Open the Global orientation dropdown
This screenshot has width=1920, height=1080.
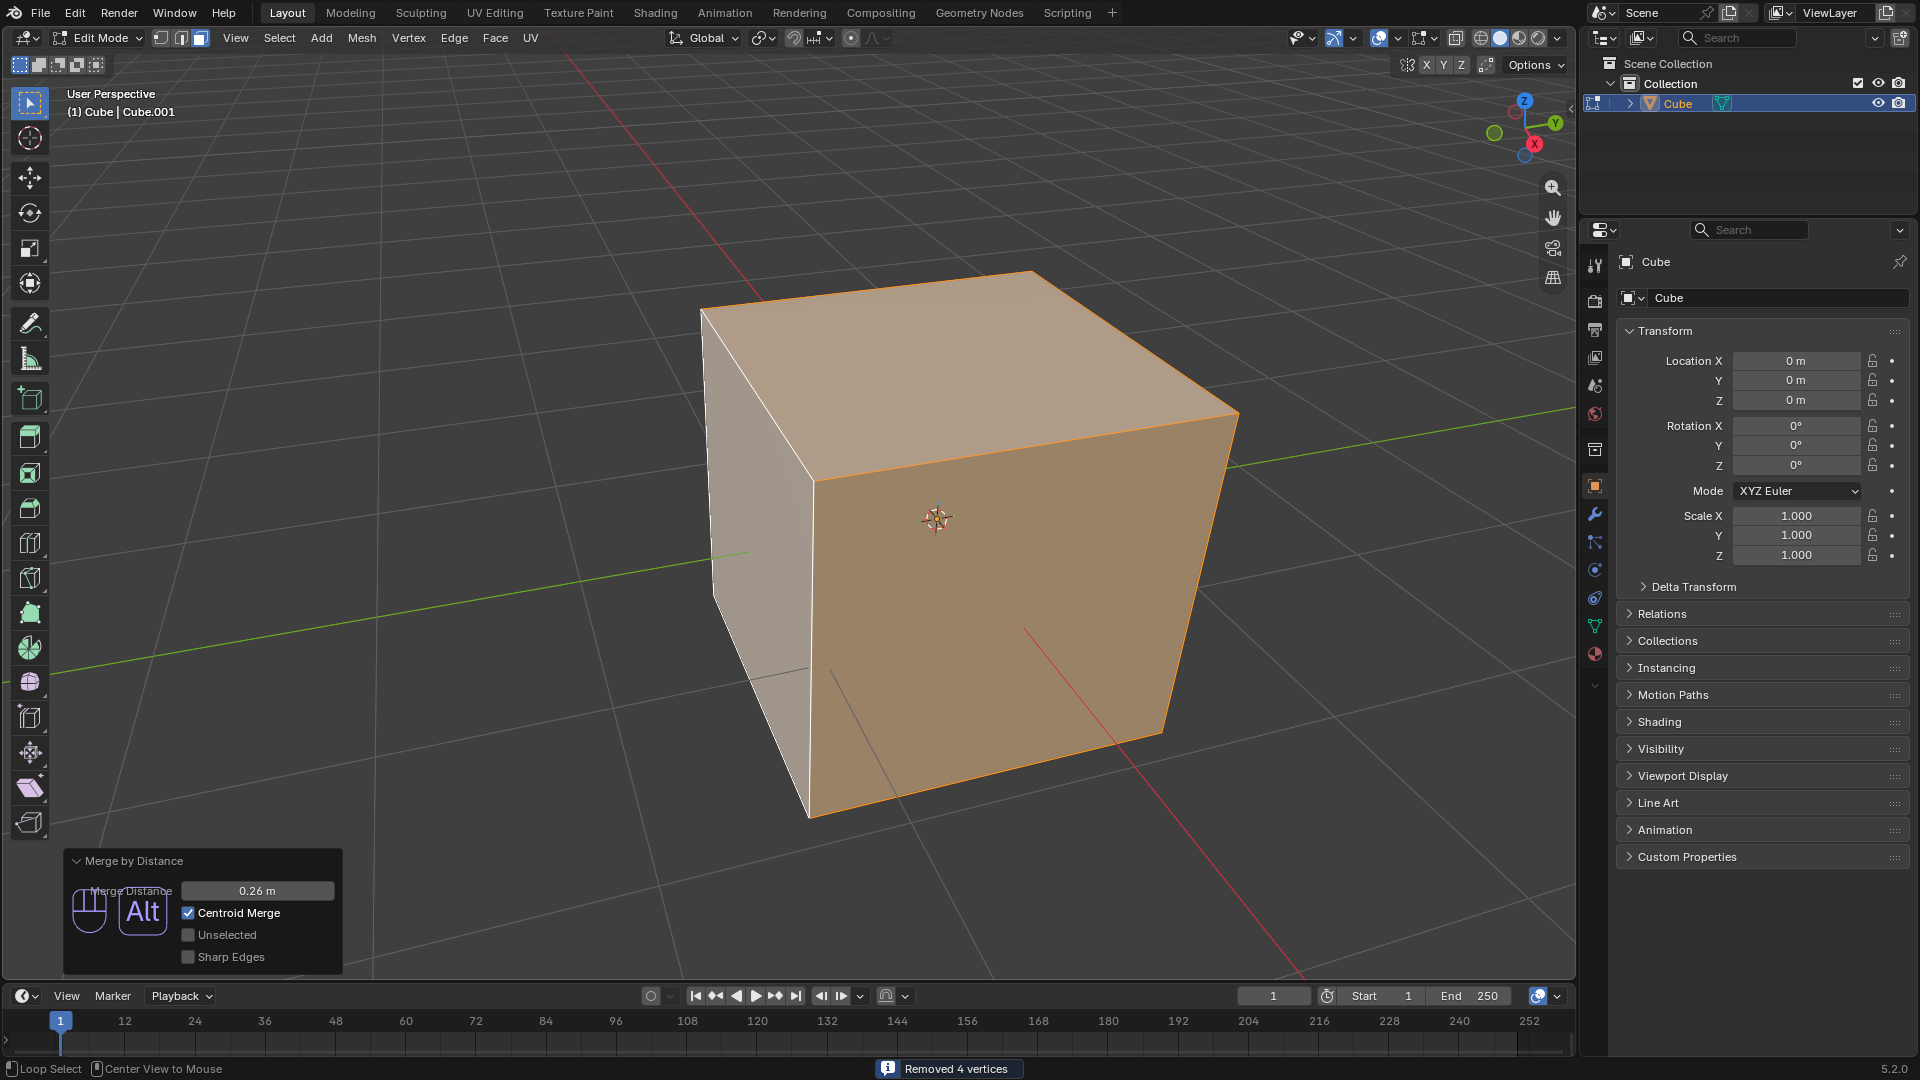tap(704, 38)
